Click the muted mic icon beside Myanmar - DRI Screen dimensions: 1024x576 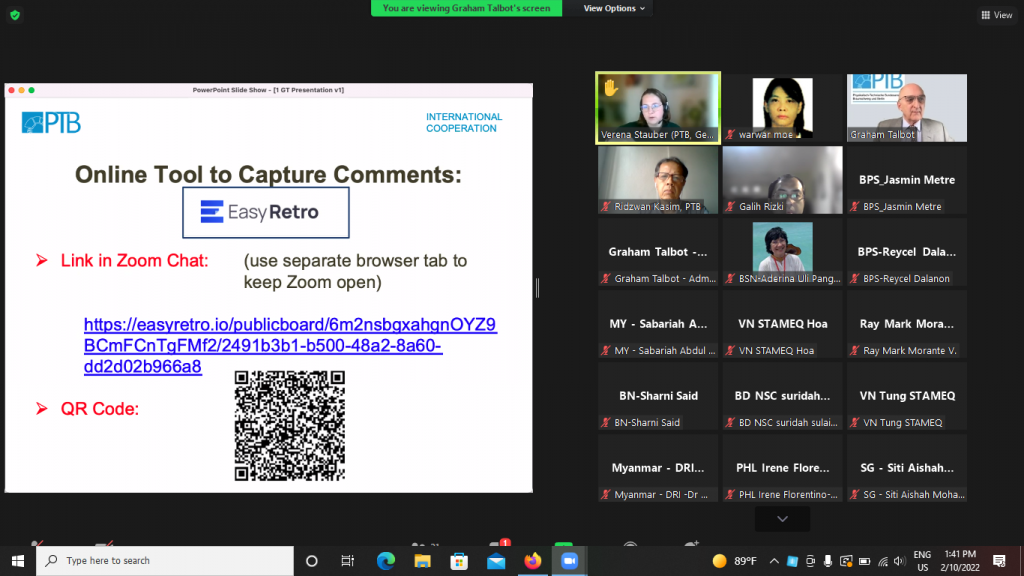point(606,494)
